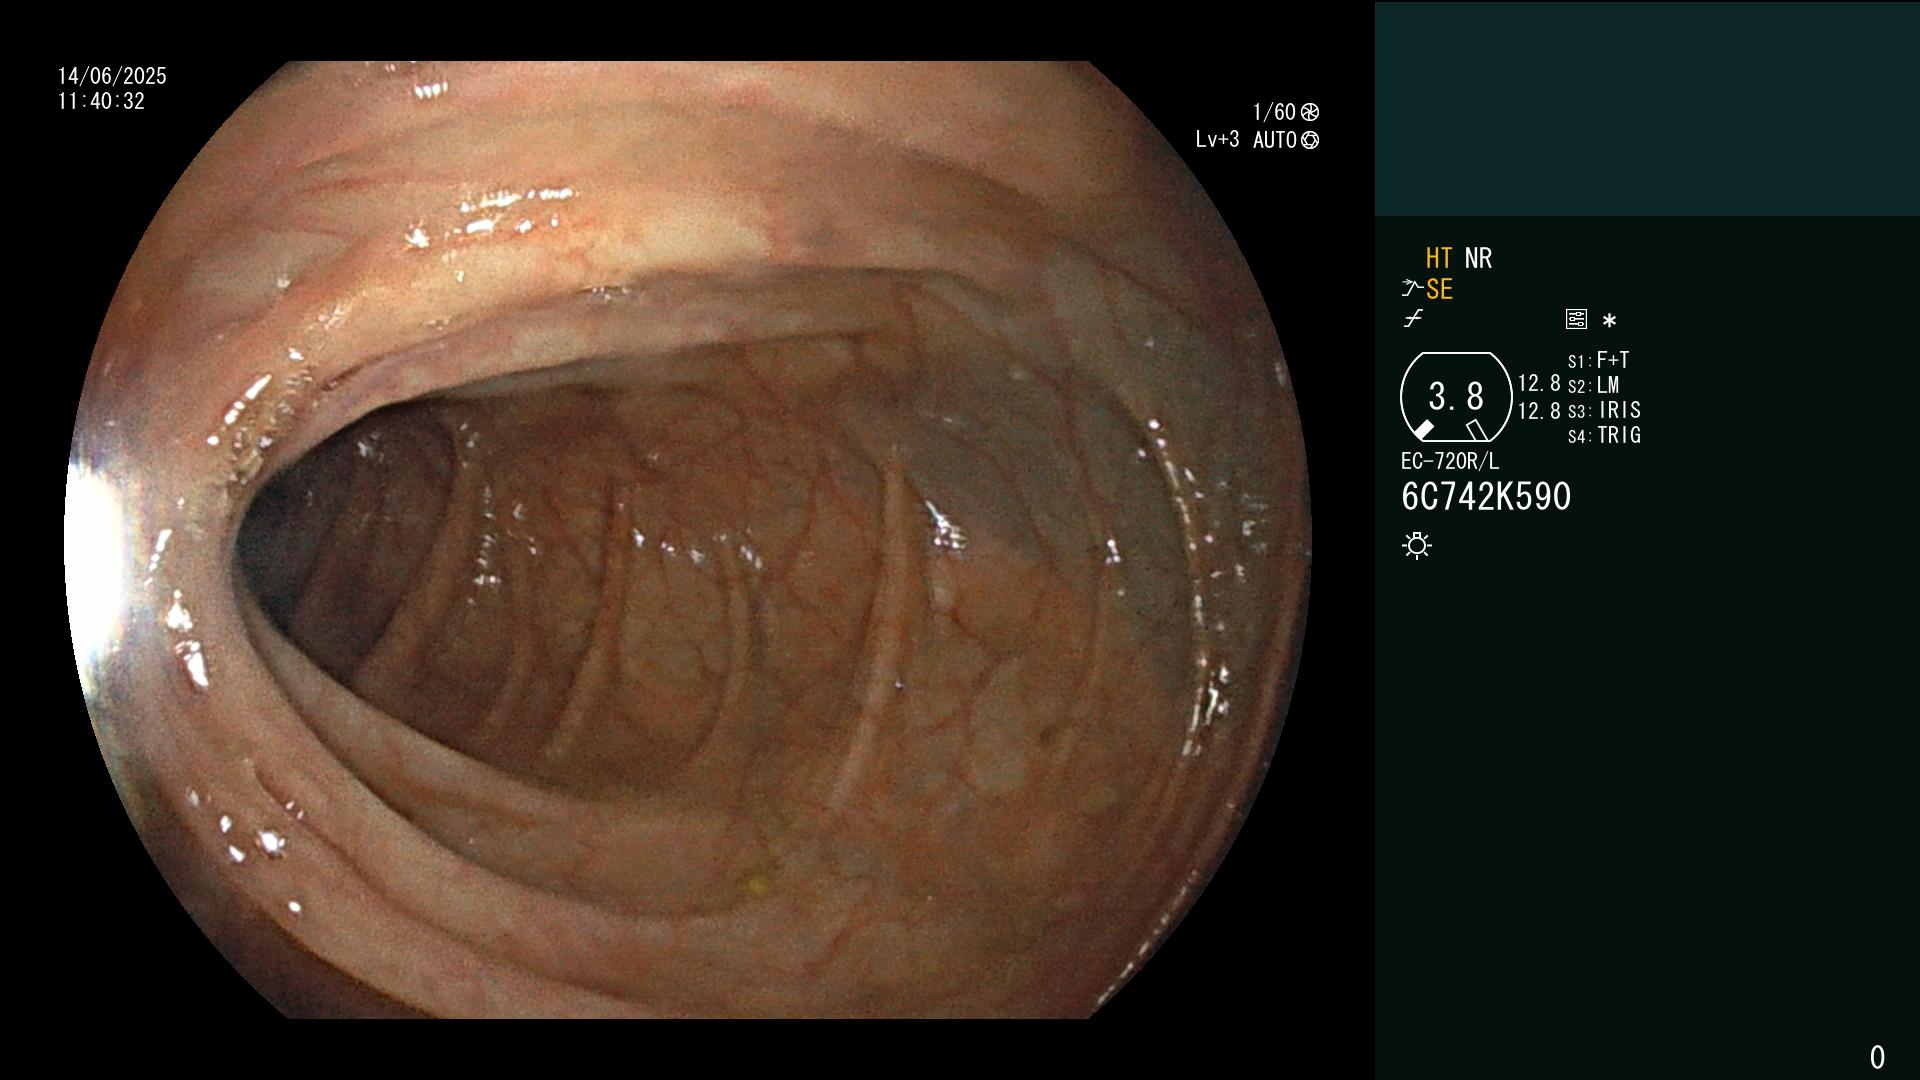Click the filled marker inside the scope diagram
Screen dimensions: 1920x1080
1423,430
